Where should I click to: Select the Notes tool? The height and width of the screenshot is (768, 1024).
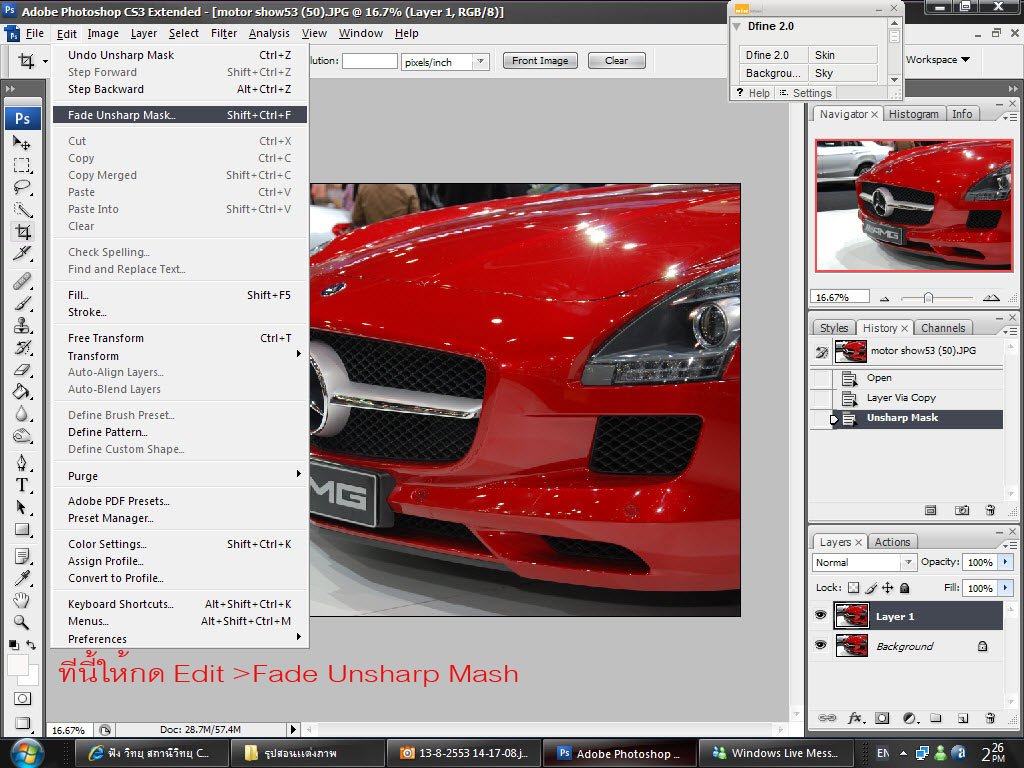(22, 556)
